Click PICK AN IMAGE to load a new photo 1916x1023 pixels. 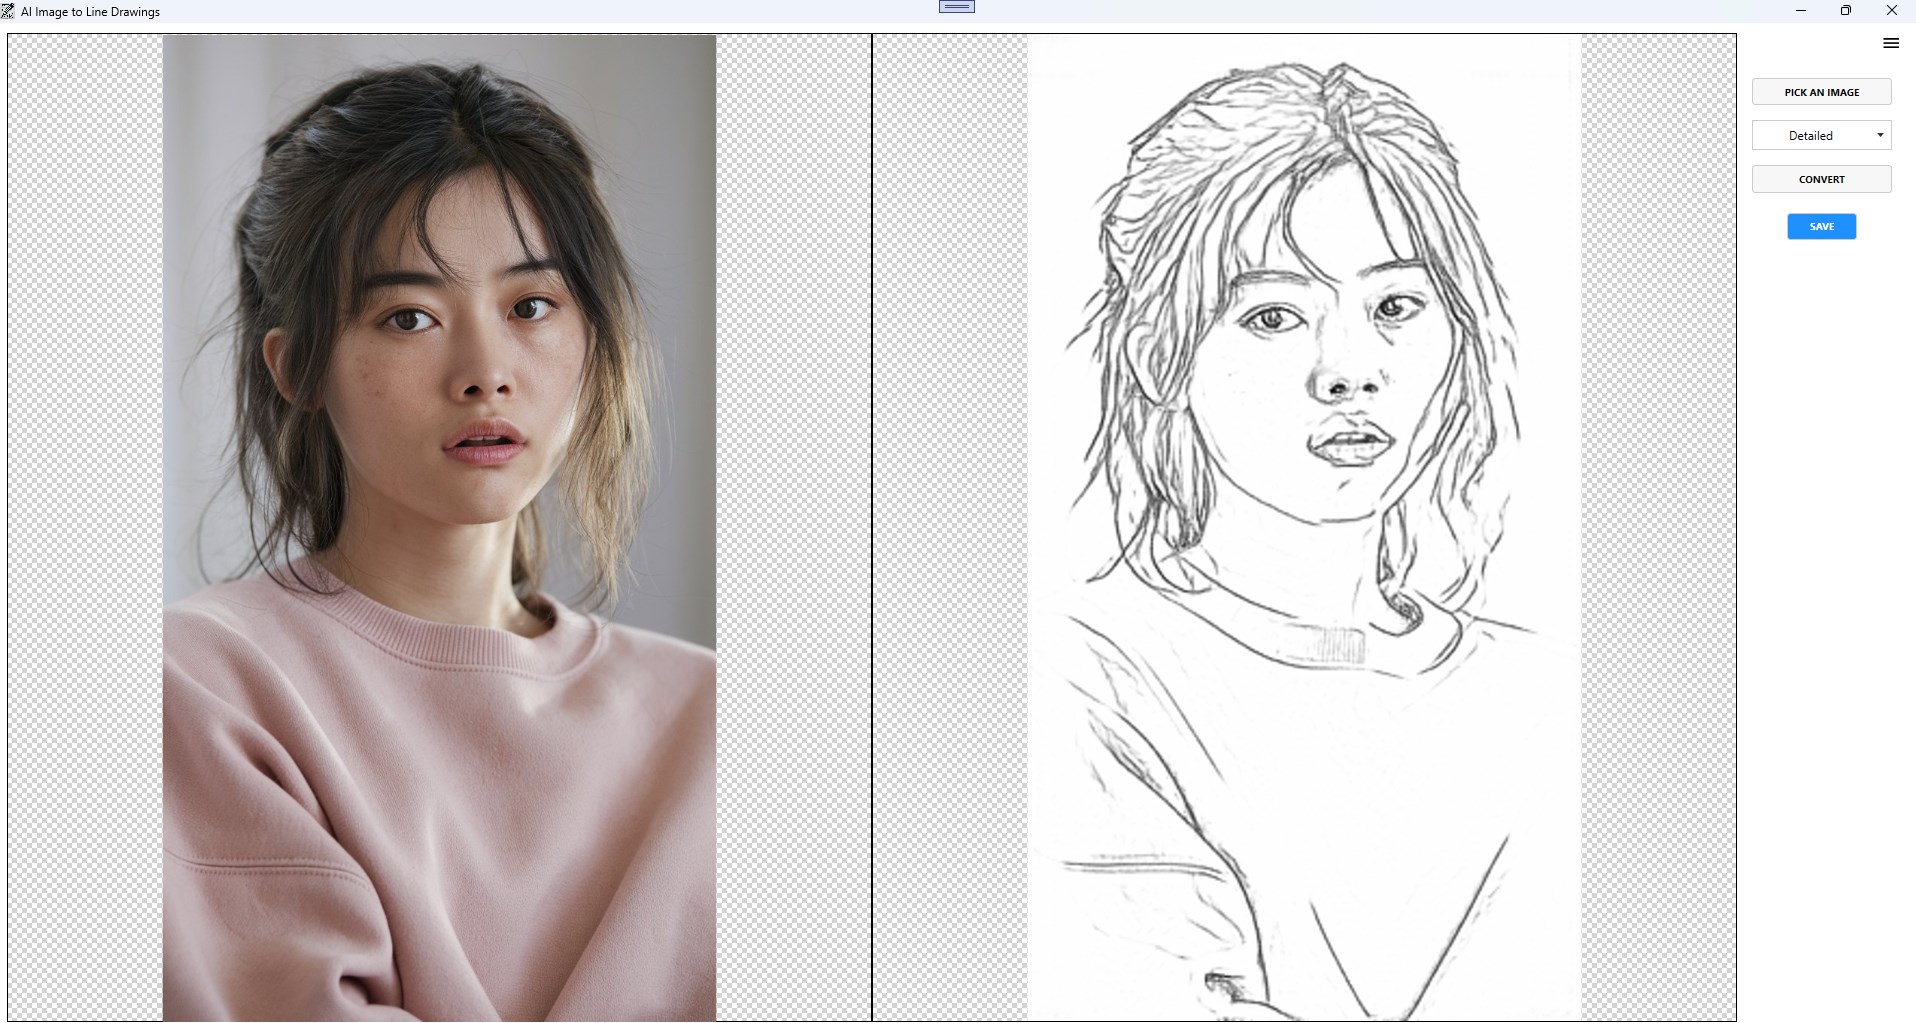click(x=1822, y=92)
